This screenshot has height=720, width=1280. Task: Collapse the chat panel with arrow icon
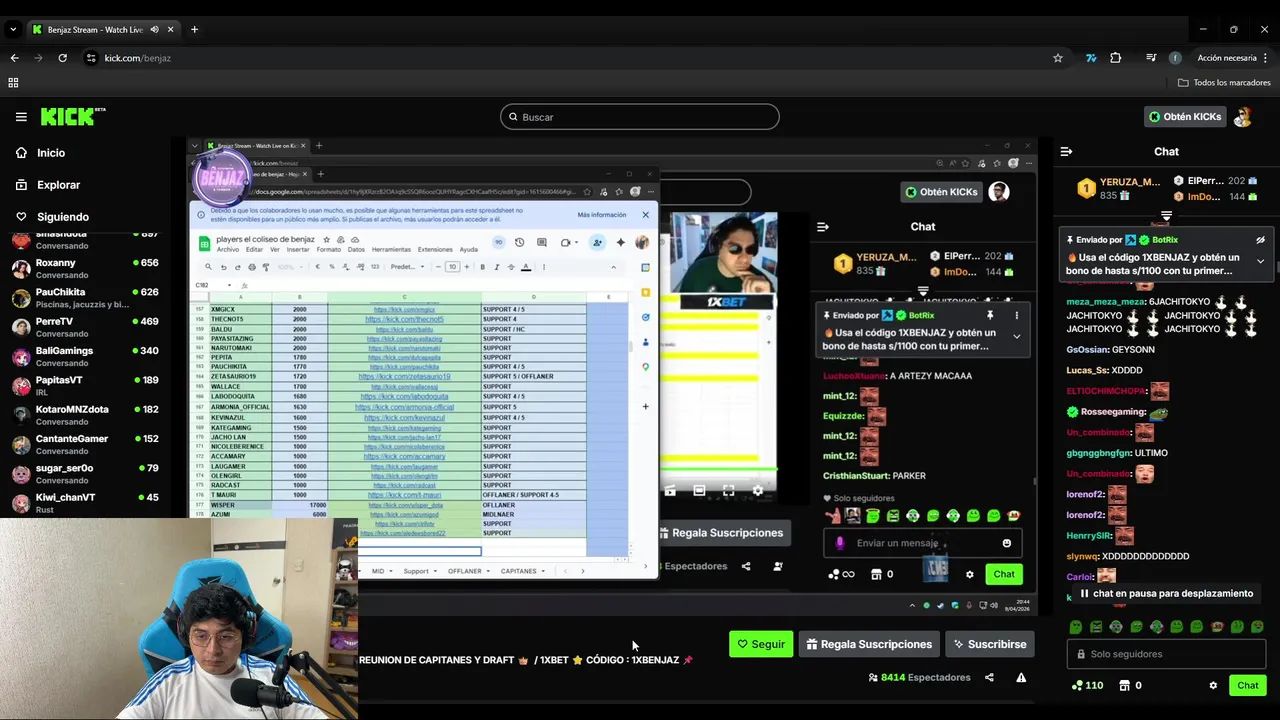click(1066, 152)
